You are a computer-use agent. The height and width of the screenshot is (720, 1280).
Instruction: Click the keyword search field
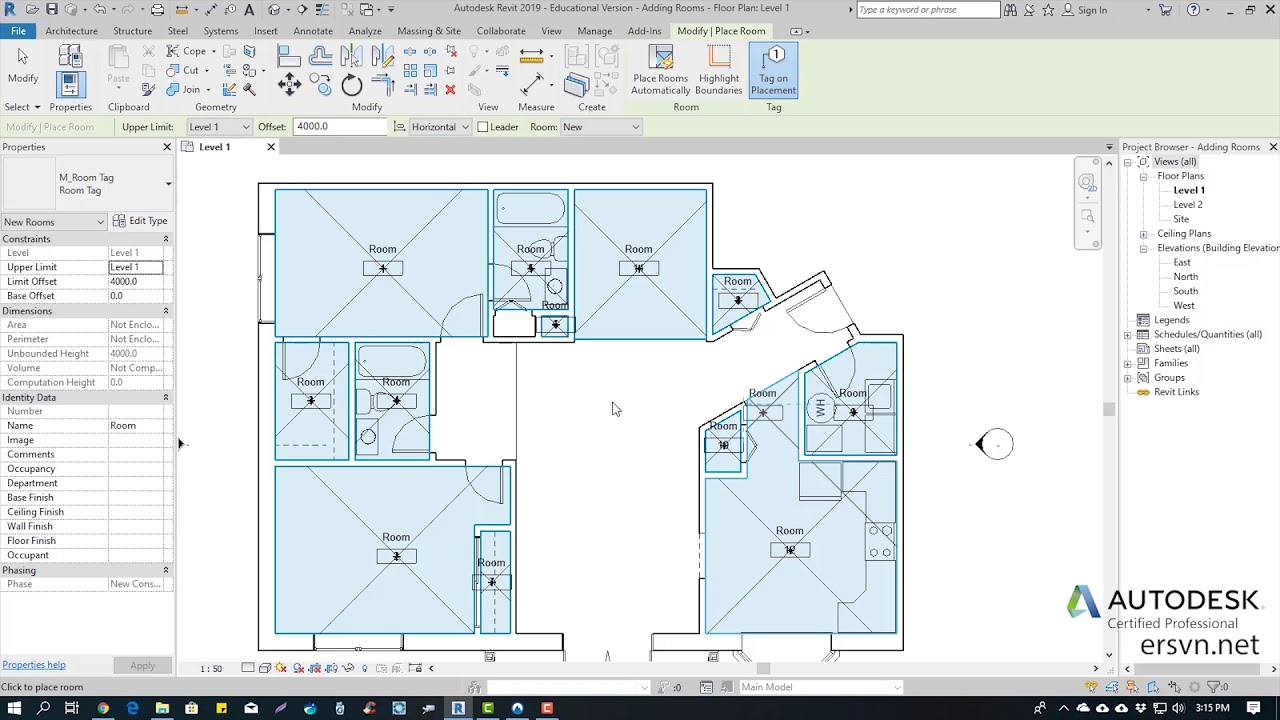927,10
